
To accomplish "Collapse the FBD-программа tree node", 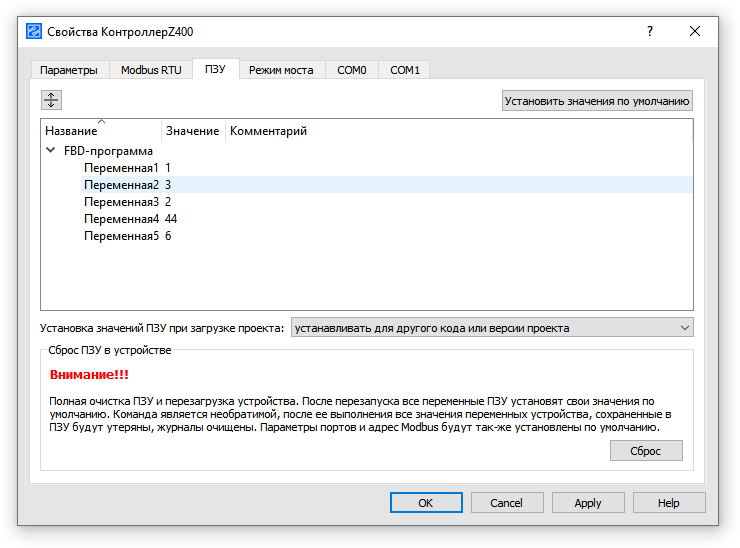I will click(x=51, y=151).
